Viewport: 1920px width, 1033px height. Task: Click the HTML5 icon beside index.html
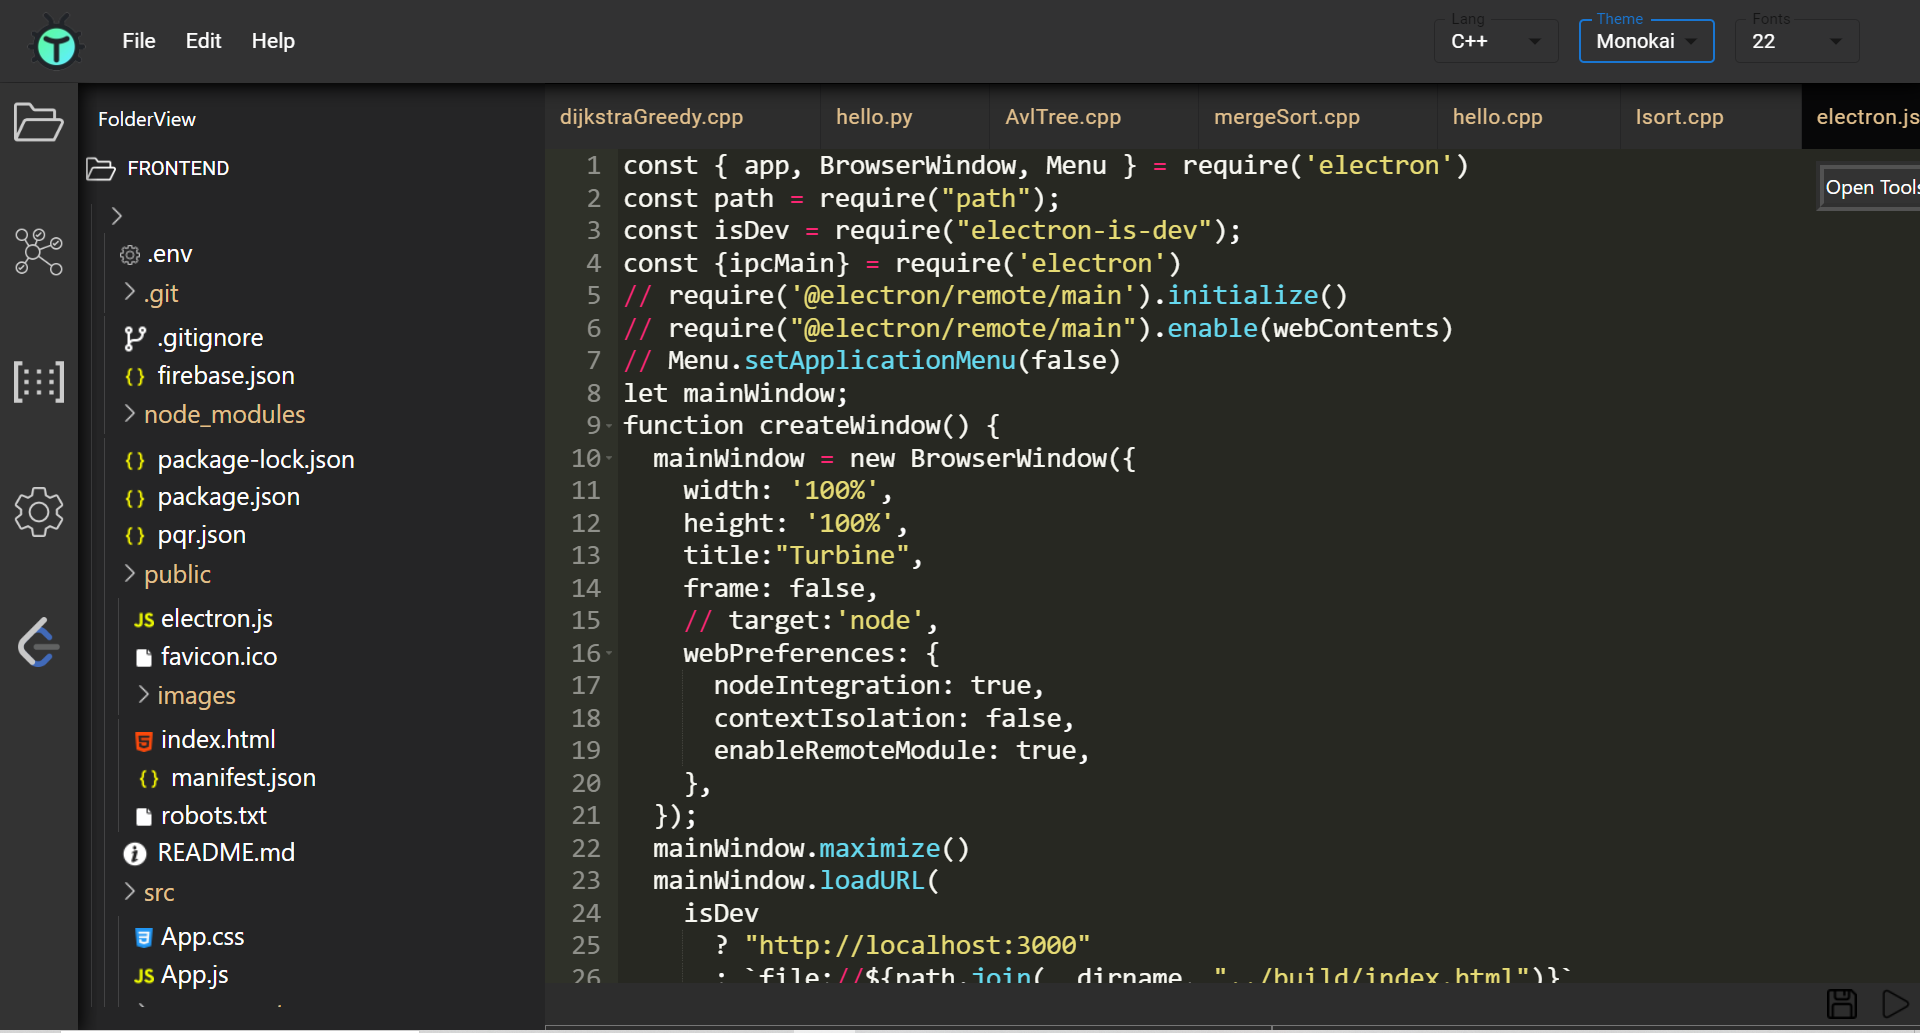click(144, 741)
